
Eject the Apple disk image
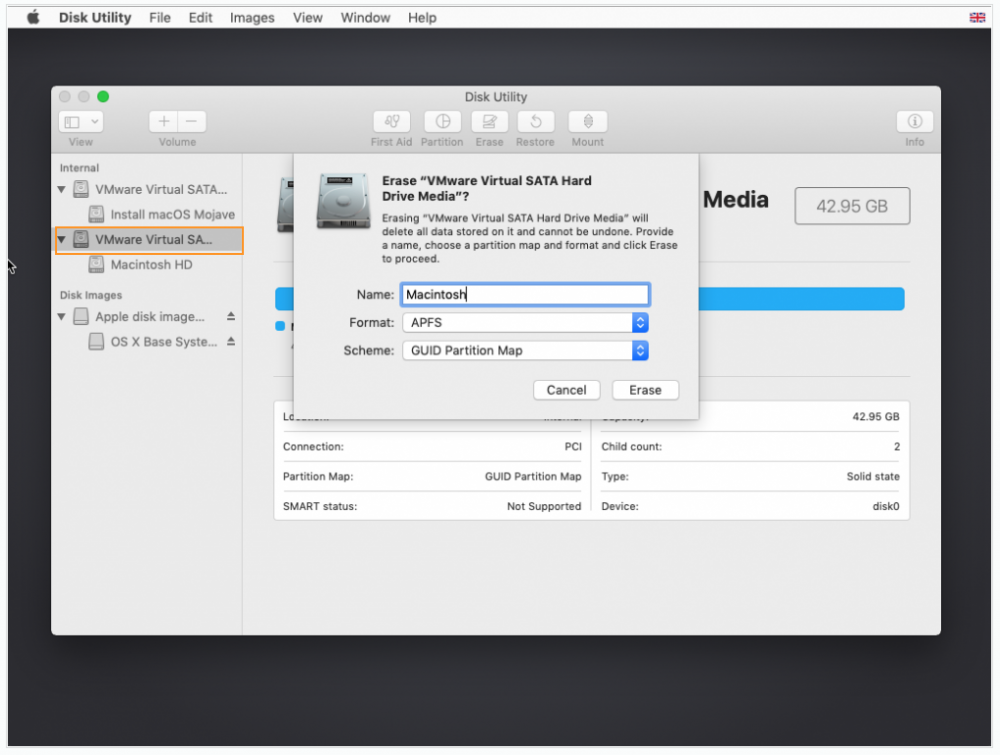point(231,316)
